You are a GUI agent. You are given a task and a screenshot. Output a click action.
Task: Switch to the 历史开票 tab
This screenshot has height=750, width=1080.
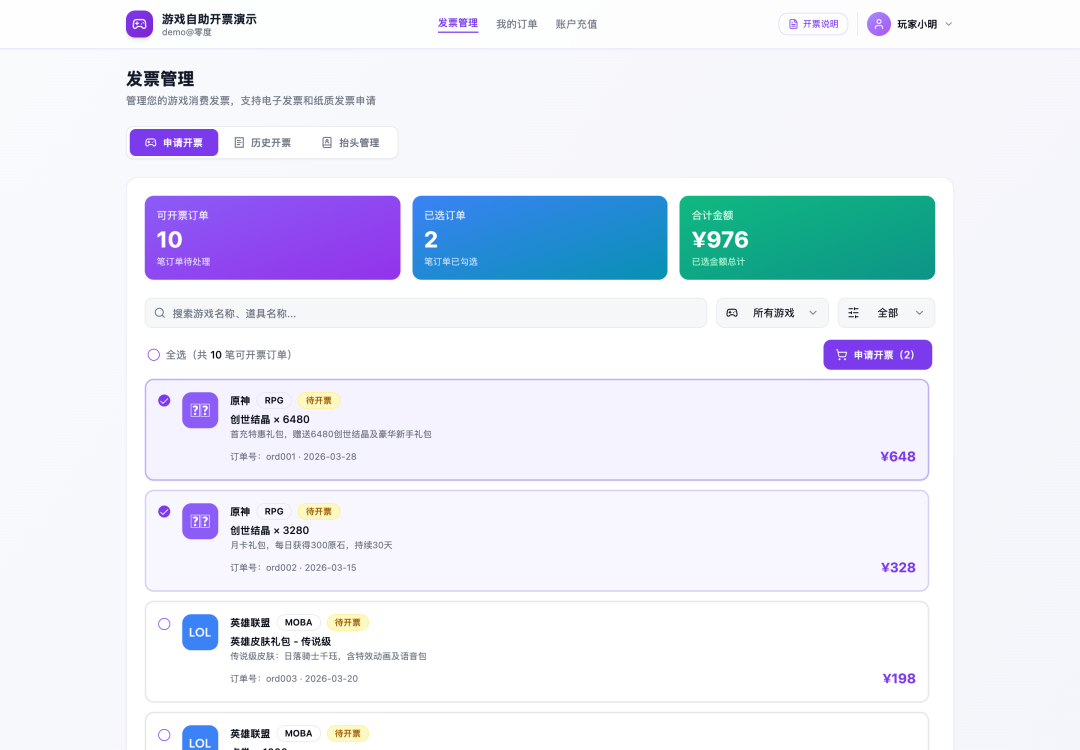pos(262,143)
